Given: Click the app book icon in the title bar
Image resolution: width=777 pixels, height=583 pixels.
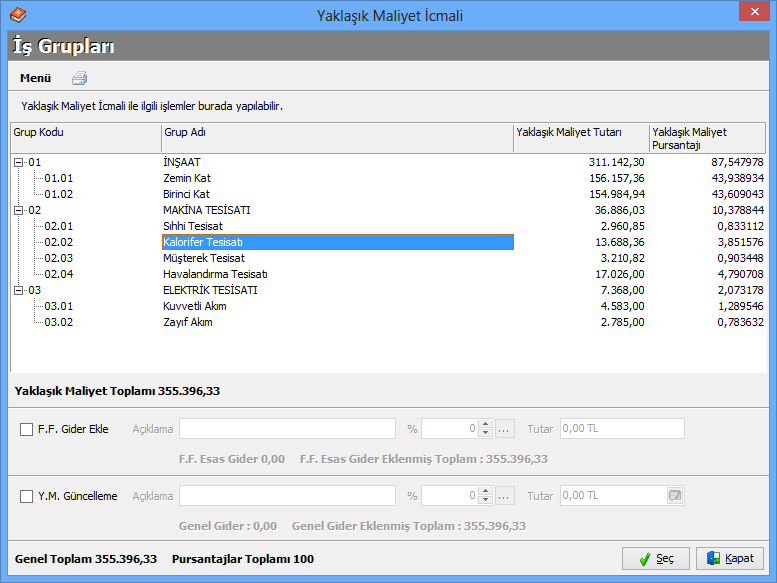Looking at the screenshot, I should 17,15.
